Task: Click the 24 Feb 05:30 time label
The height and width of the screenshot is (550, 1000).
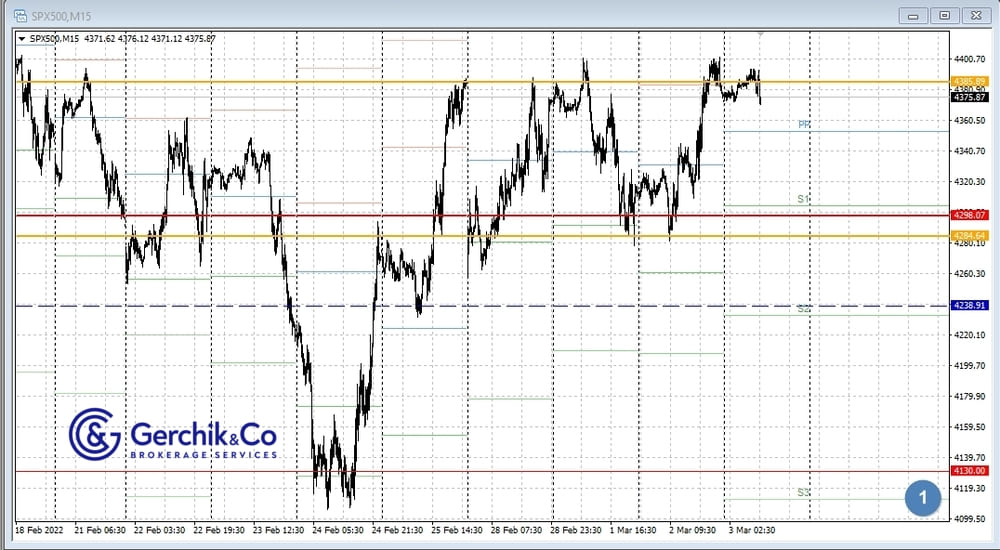Action: click(x=339, y=530)
